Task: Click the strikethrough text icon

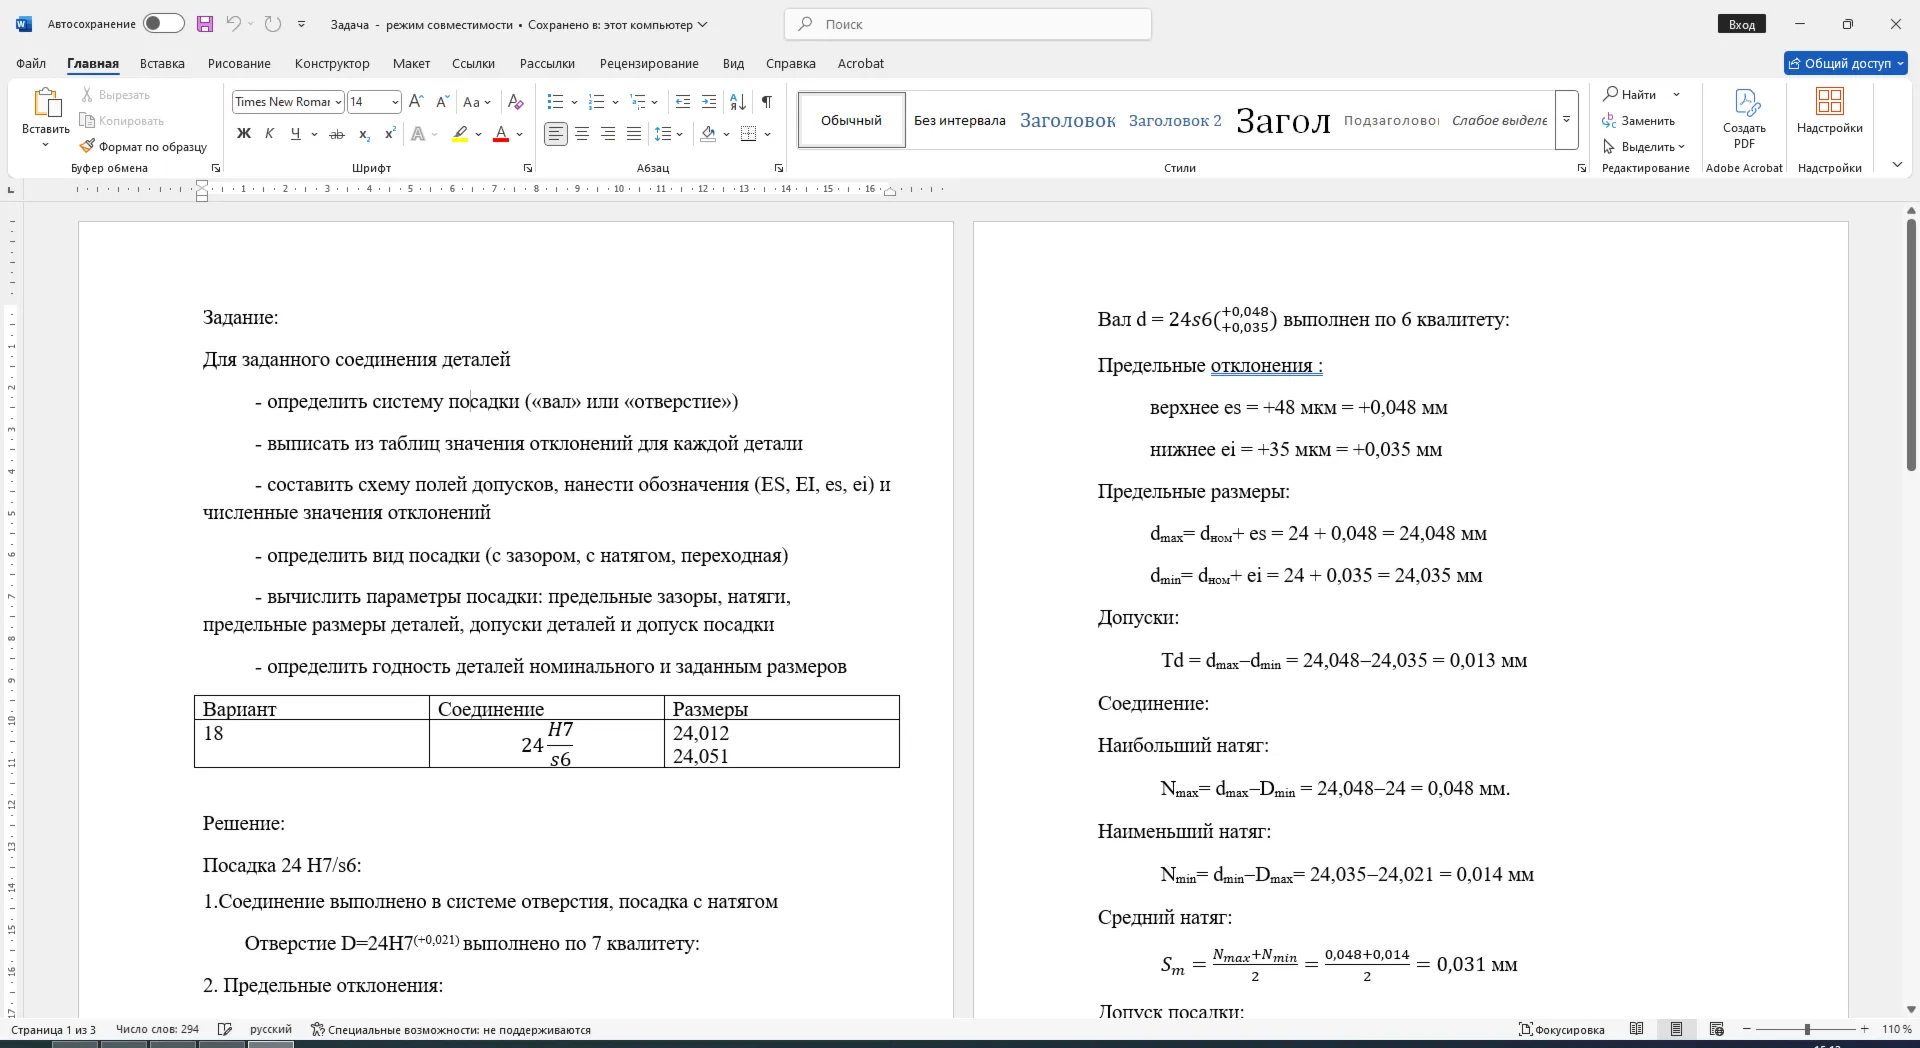Action: [x=337, y=134]
